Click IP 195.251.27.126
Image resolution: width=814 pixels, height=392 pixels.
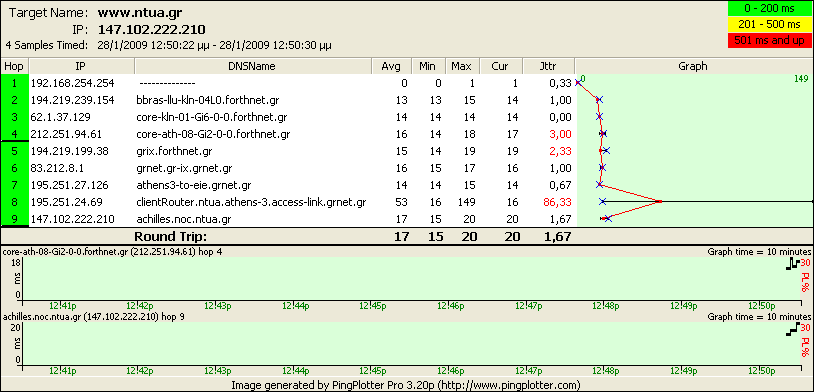pos(69,185)
